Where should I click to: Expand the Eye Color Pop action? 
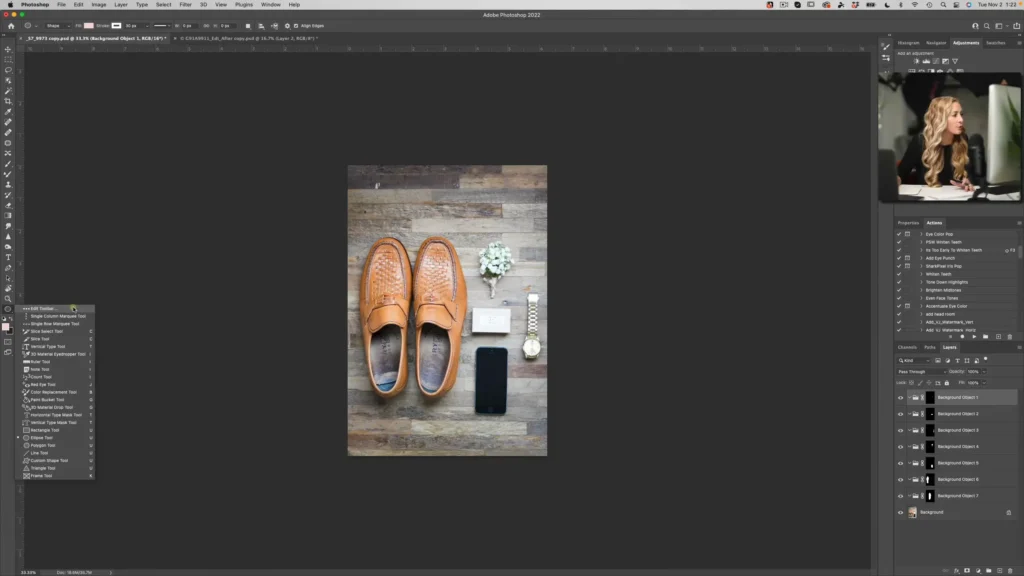(921, 234)
